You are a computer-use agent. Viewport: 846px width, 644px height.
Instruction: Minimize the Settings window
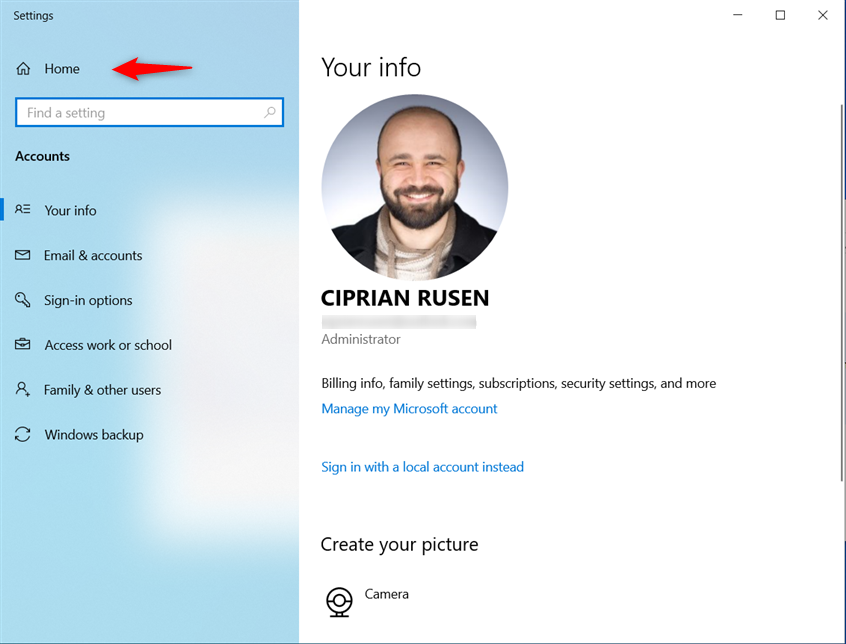(738, 15)
